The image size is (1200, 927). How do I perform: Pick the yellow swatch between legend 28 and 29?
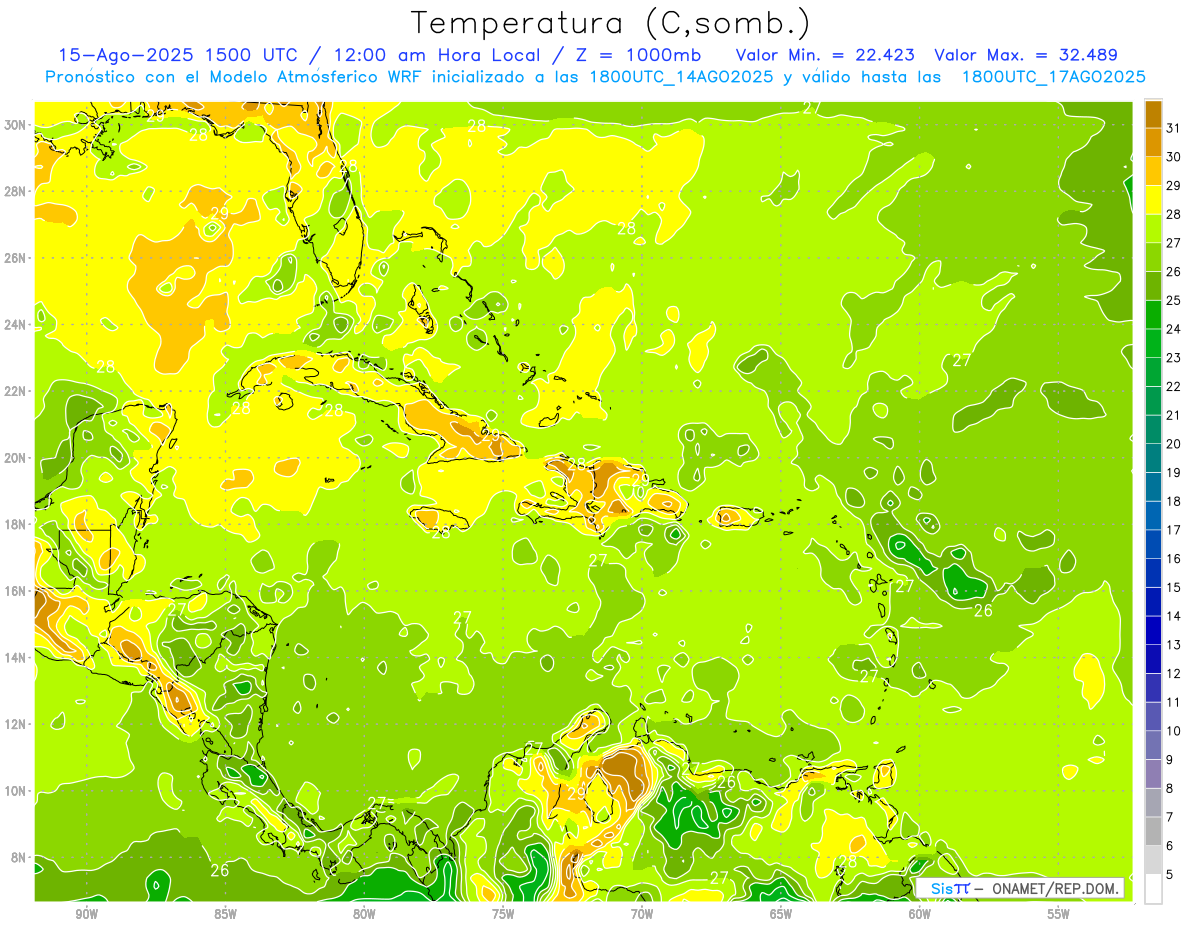(x=1153, y=199)
